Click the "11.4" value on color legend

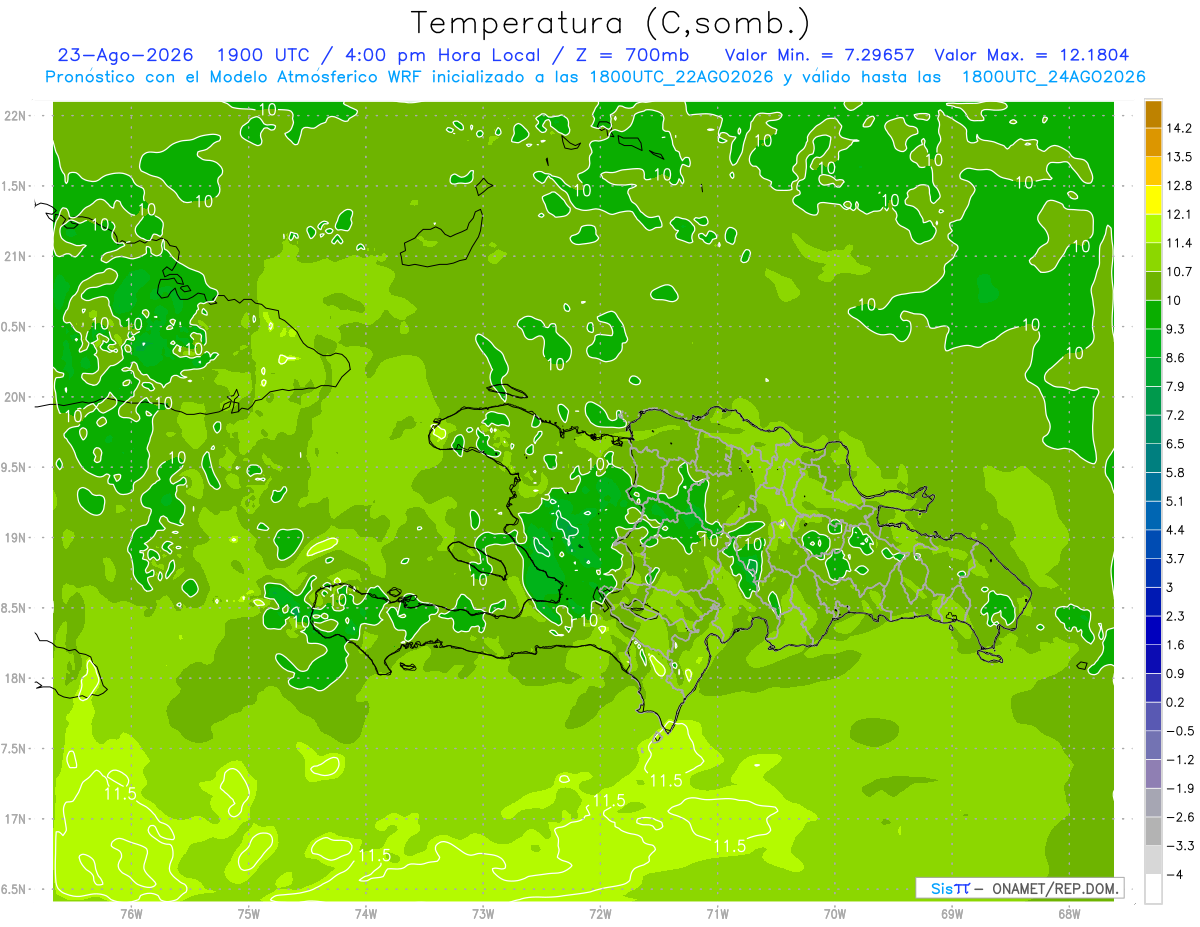pyautogui.click(x=1179, y=243)
